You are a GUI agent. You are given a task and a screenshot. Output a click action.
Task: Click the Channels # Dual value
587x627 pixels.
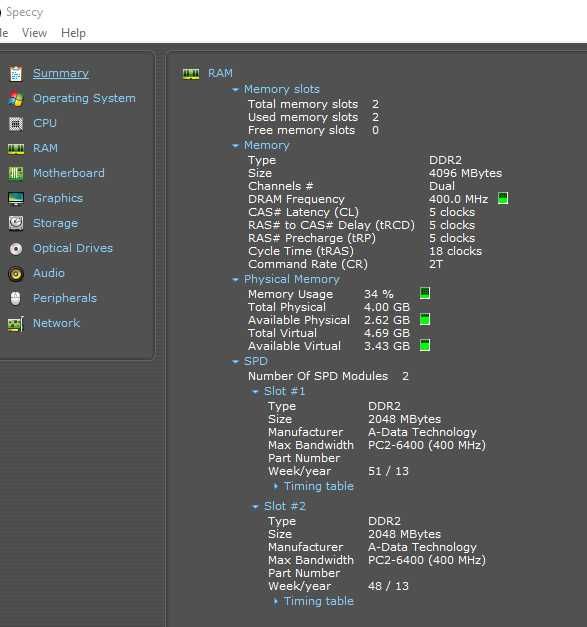coord(442,186)
